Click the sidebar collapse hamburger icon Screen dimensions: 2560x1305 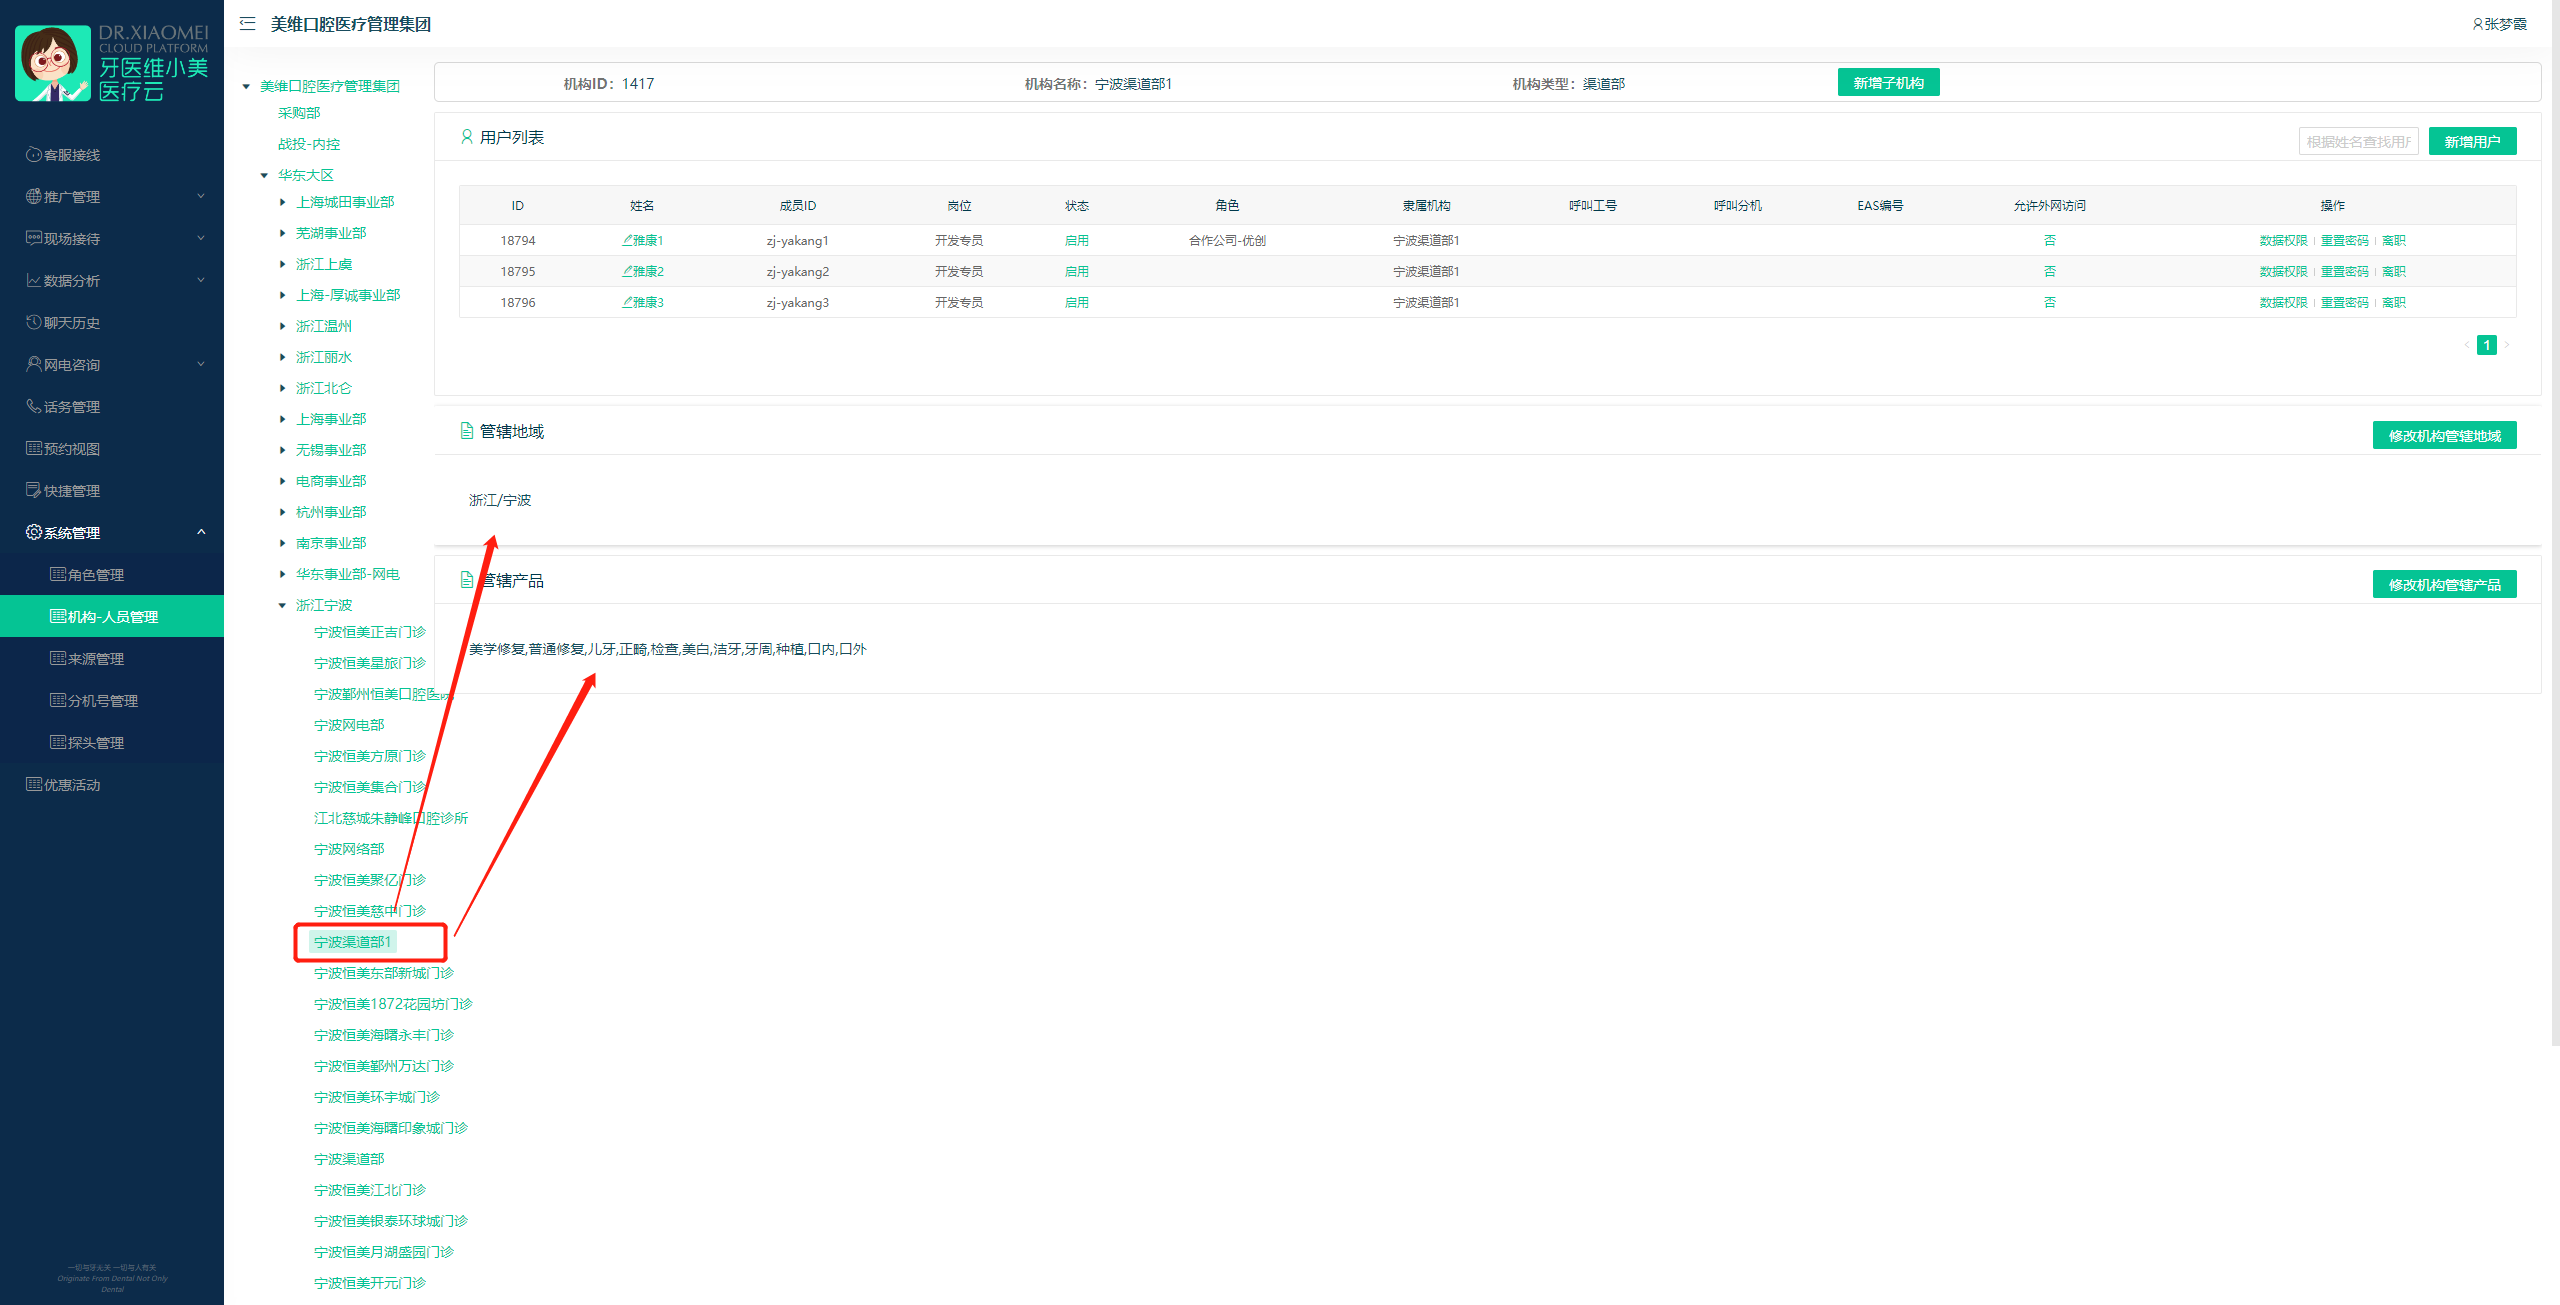pos(248,23)
